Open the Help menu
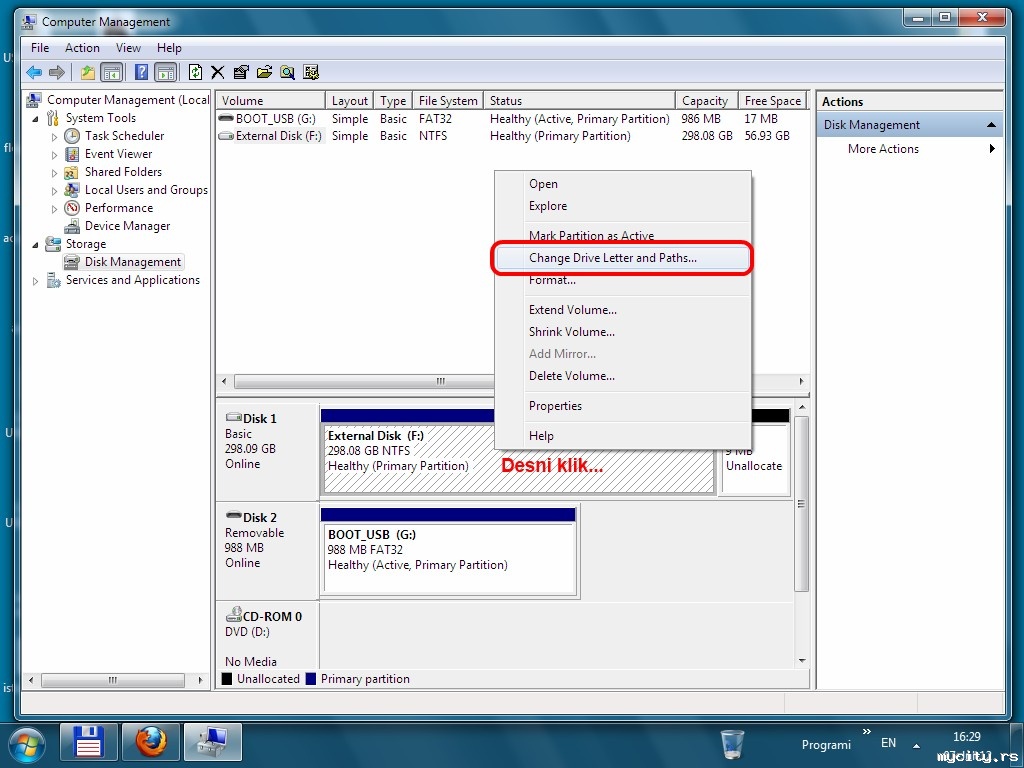 (169, 48)
